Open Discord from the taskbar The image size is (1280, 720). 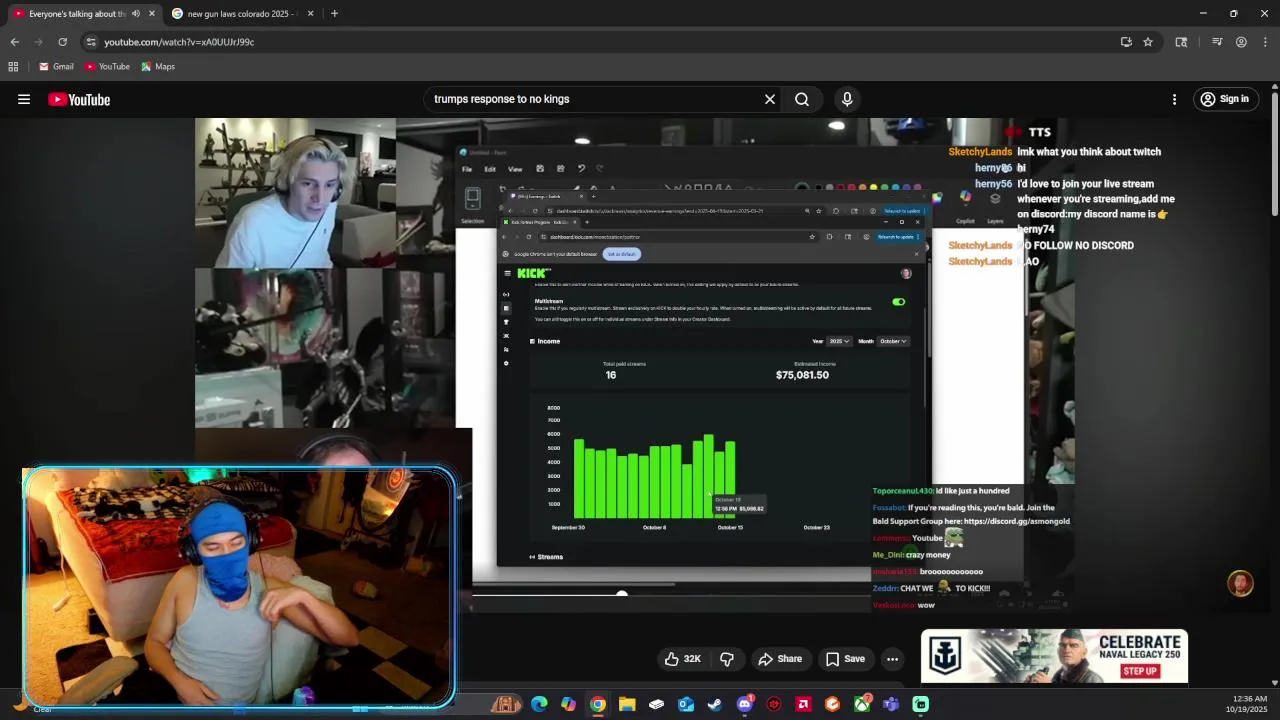(744, 704)
